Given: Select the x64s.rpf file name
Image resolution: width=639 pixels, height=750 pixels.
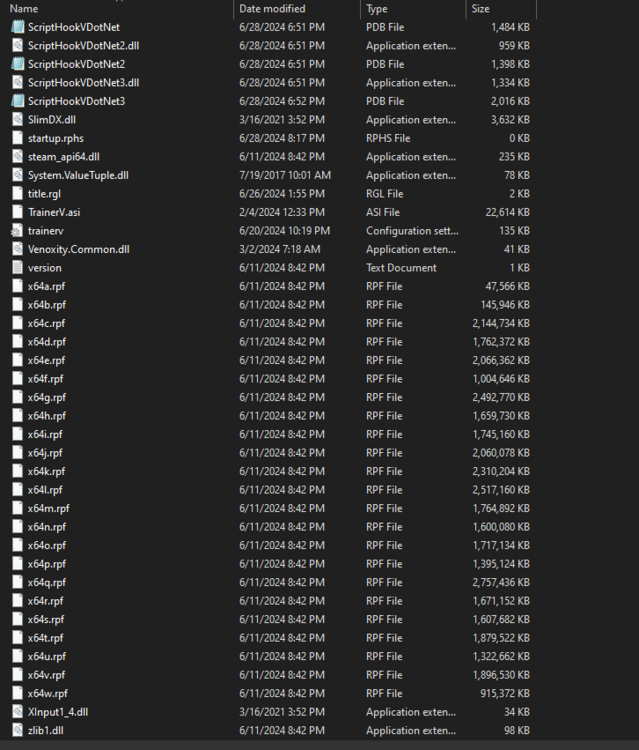Looking at the screenshot, I should (x=46, y=619).
